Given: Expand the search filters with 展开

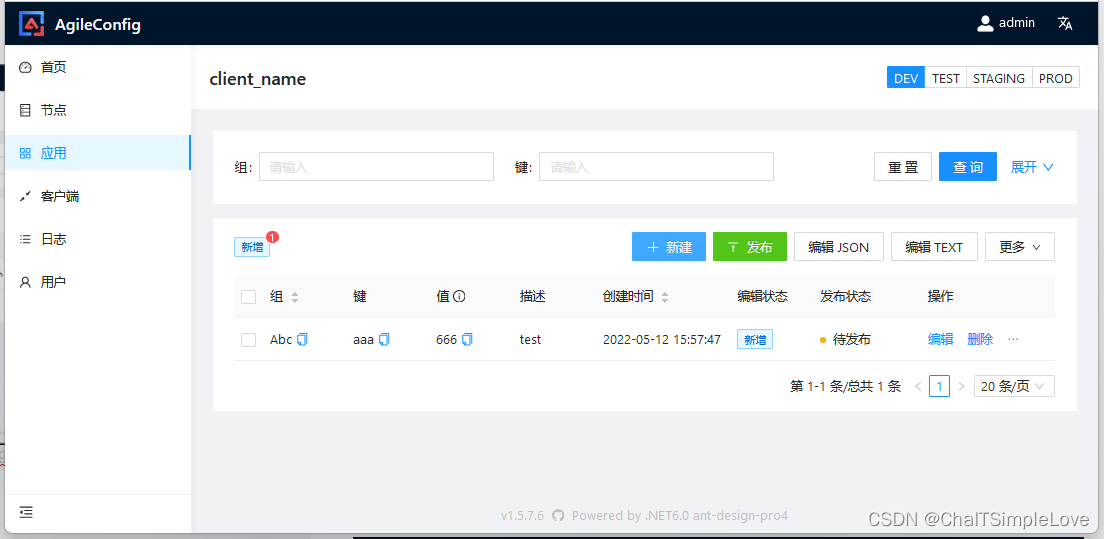Looking at the screenshot, I should pyautogui.click(x=1032, y=167).
